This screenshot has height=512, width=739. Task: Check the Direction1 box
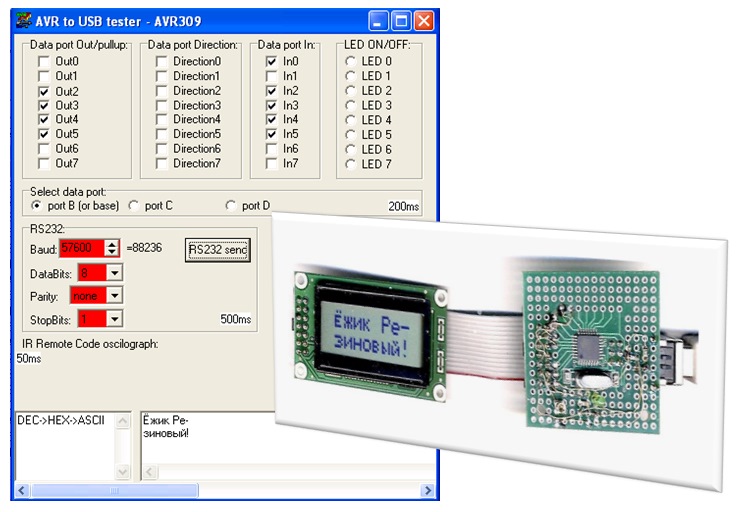162,76
